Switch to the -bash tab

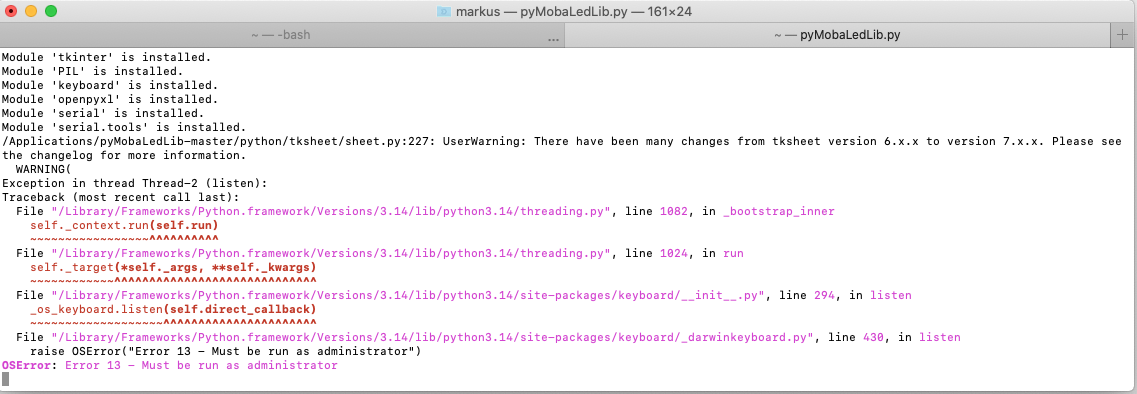pyautogui.click(x=281, y=35)
